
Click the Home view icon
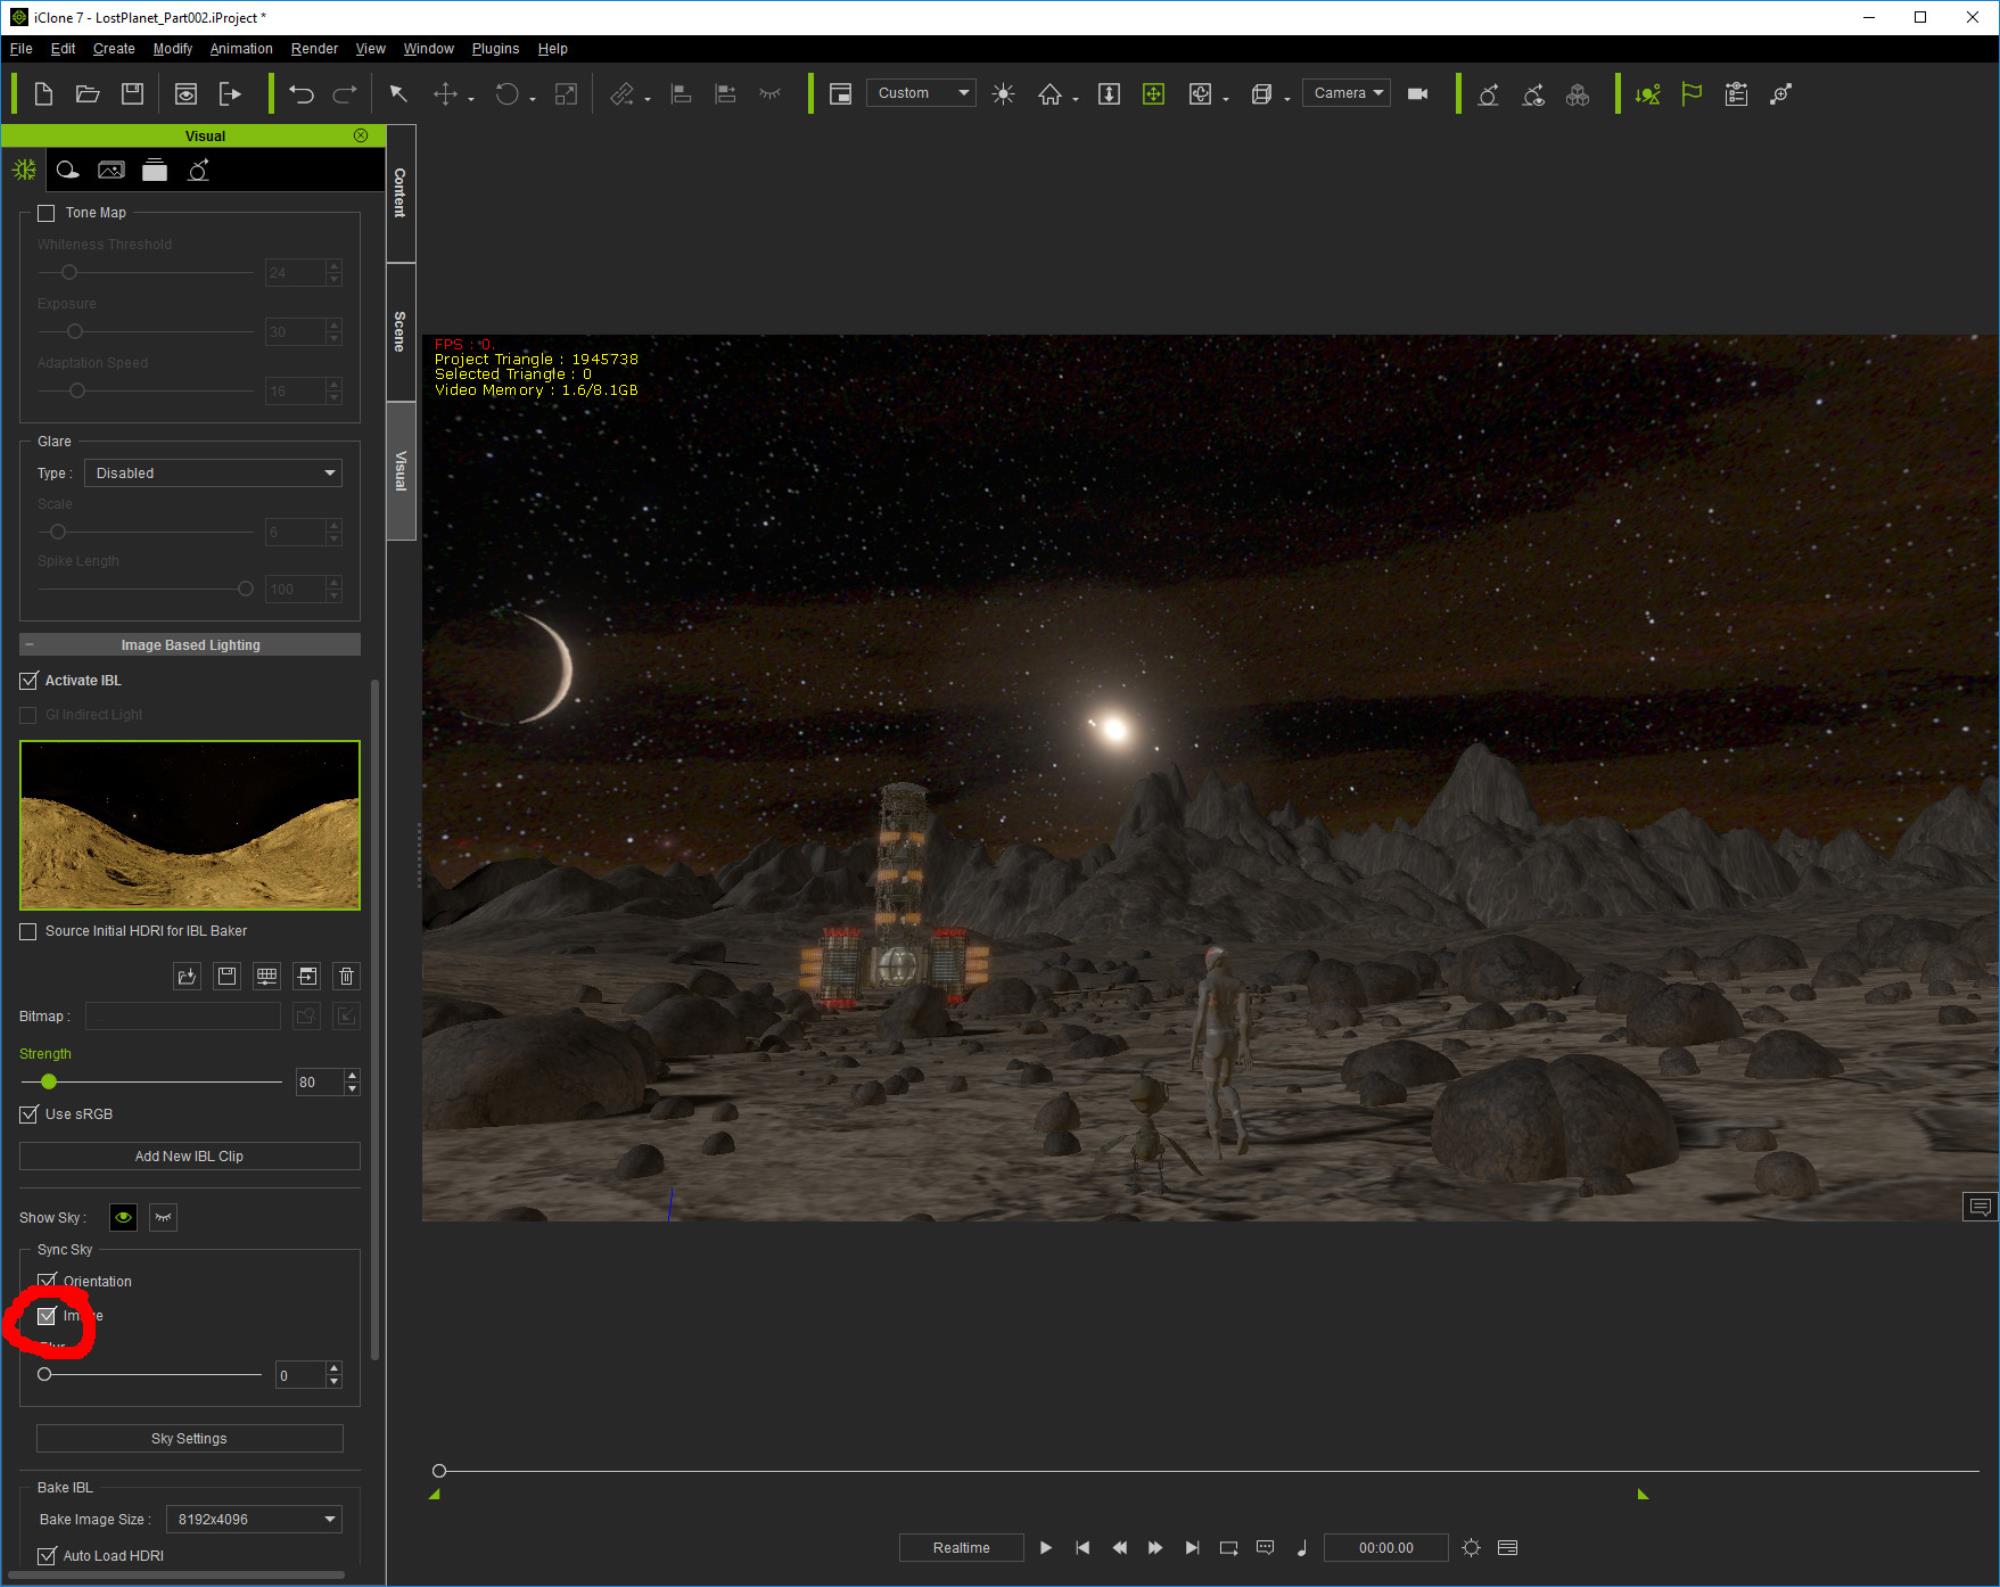(1049, 94)
